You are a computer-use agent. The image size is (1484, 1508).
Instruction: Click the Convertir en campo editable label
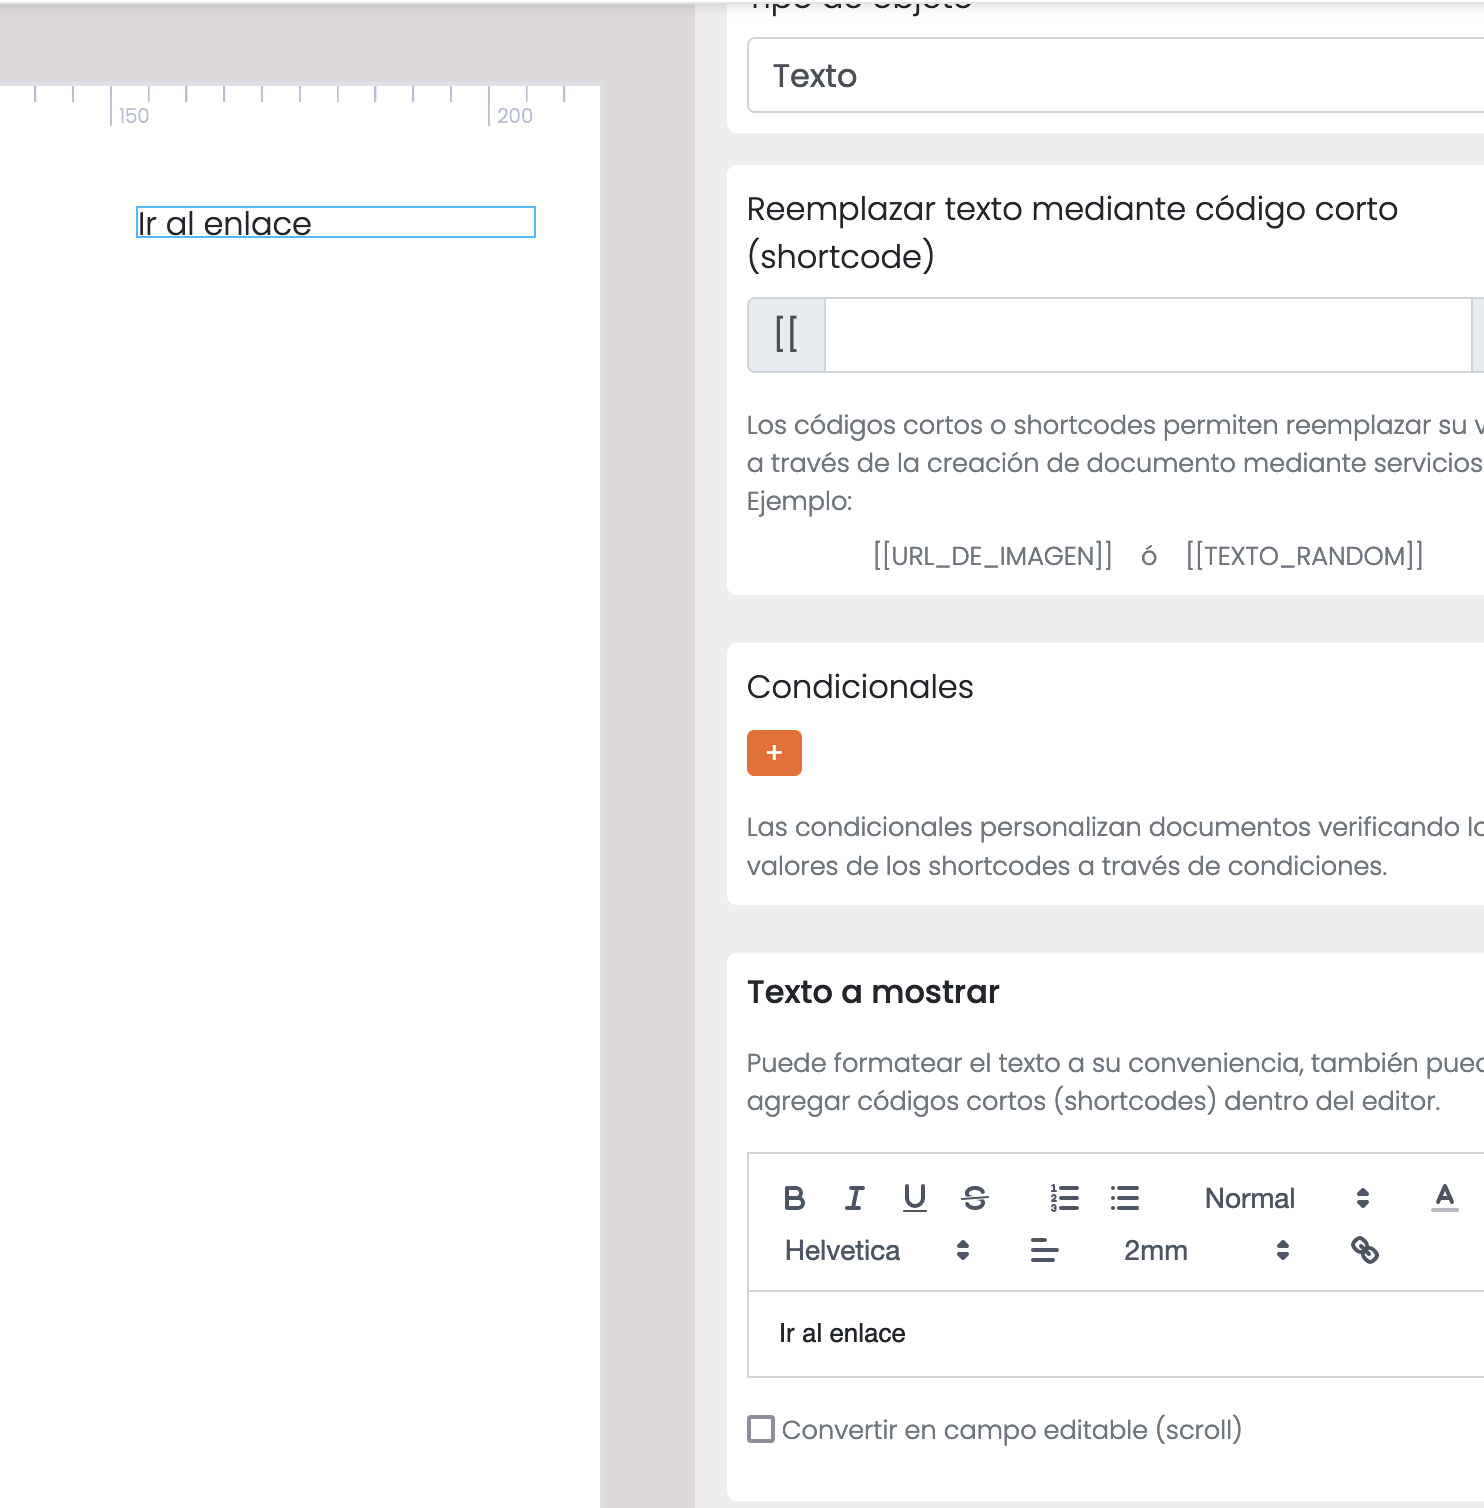[x=1012, y=1430]
